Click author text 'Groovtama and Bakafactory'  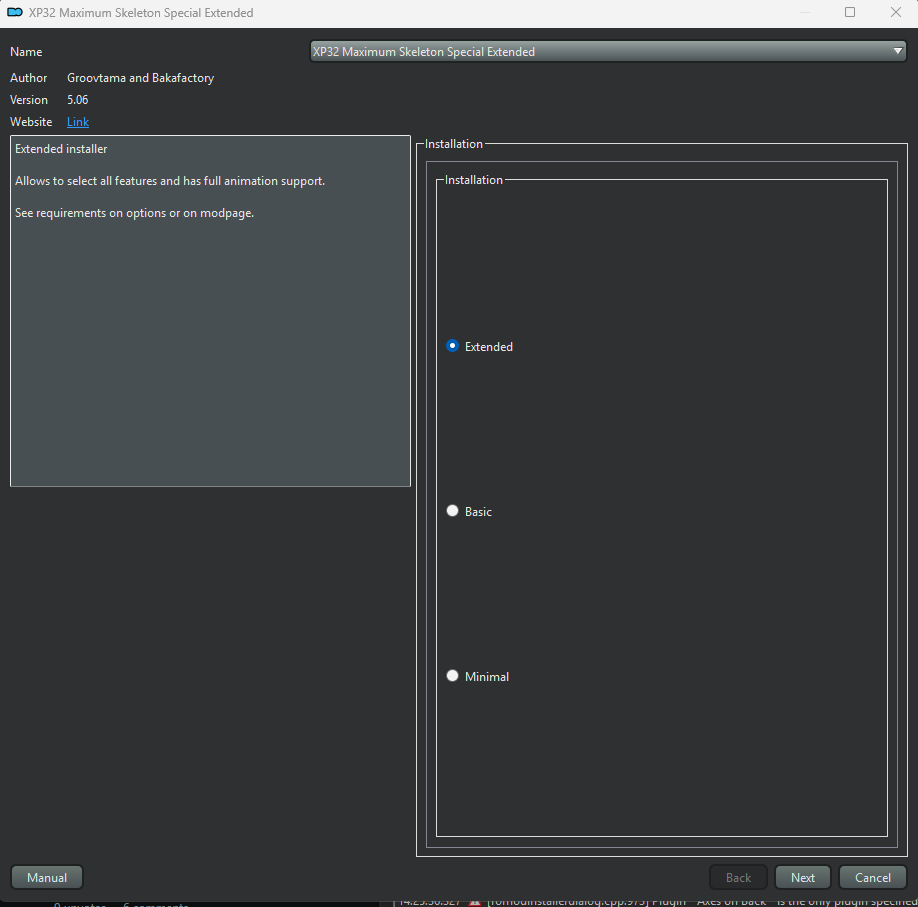pos(141,78)
